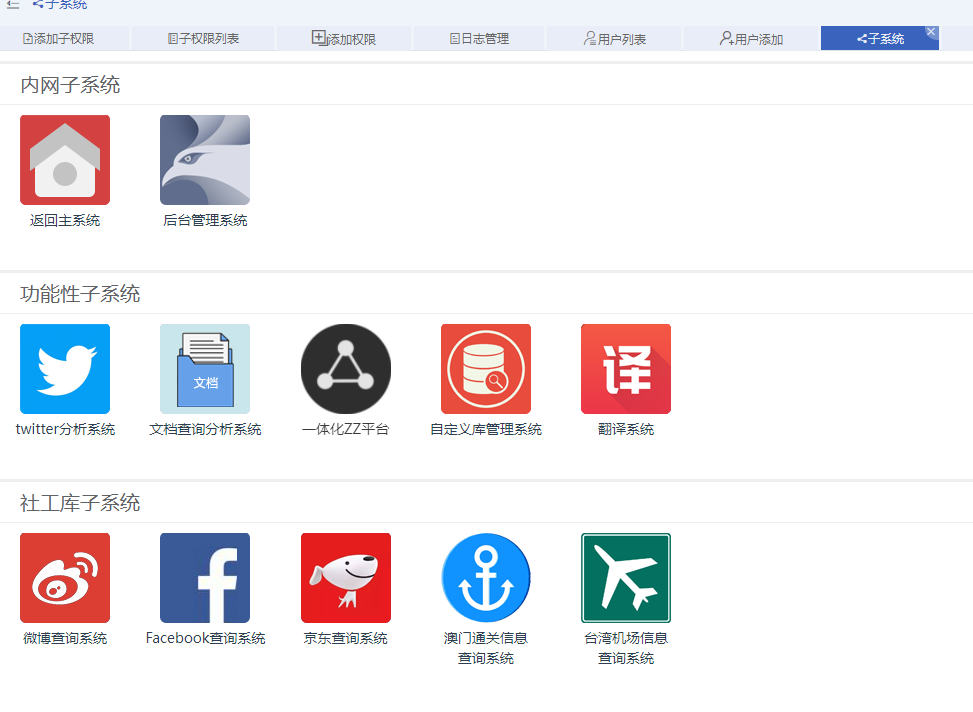This screenshot has width=973, height=712.
Task: Switch to the 添加权限 tab
Action: [x=344, y=38]
